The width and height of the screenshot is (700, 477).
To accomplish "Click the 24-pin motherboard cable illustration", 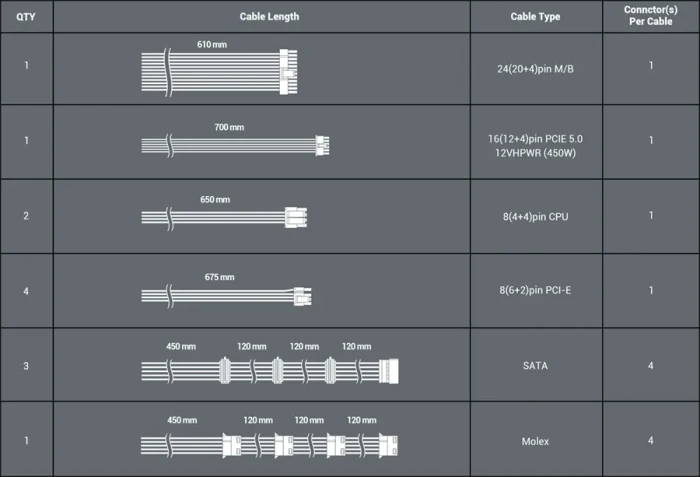I will point(219,71).
